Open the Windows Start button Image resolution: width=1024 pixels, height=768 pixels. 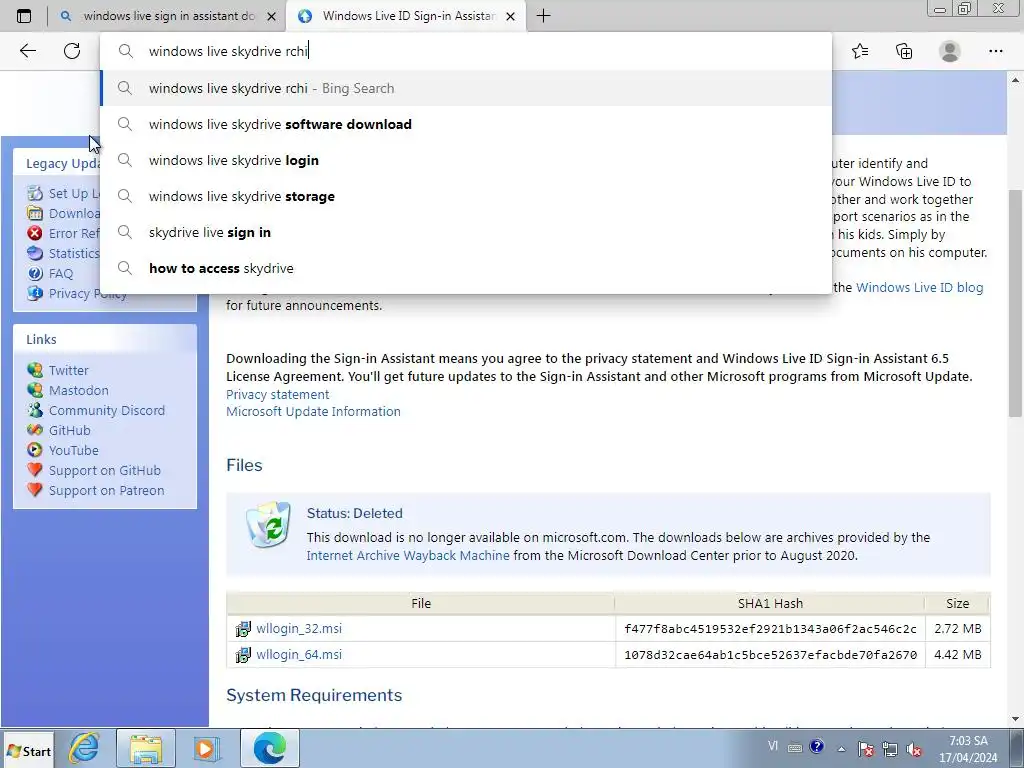pos(29,751)
